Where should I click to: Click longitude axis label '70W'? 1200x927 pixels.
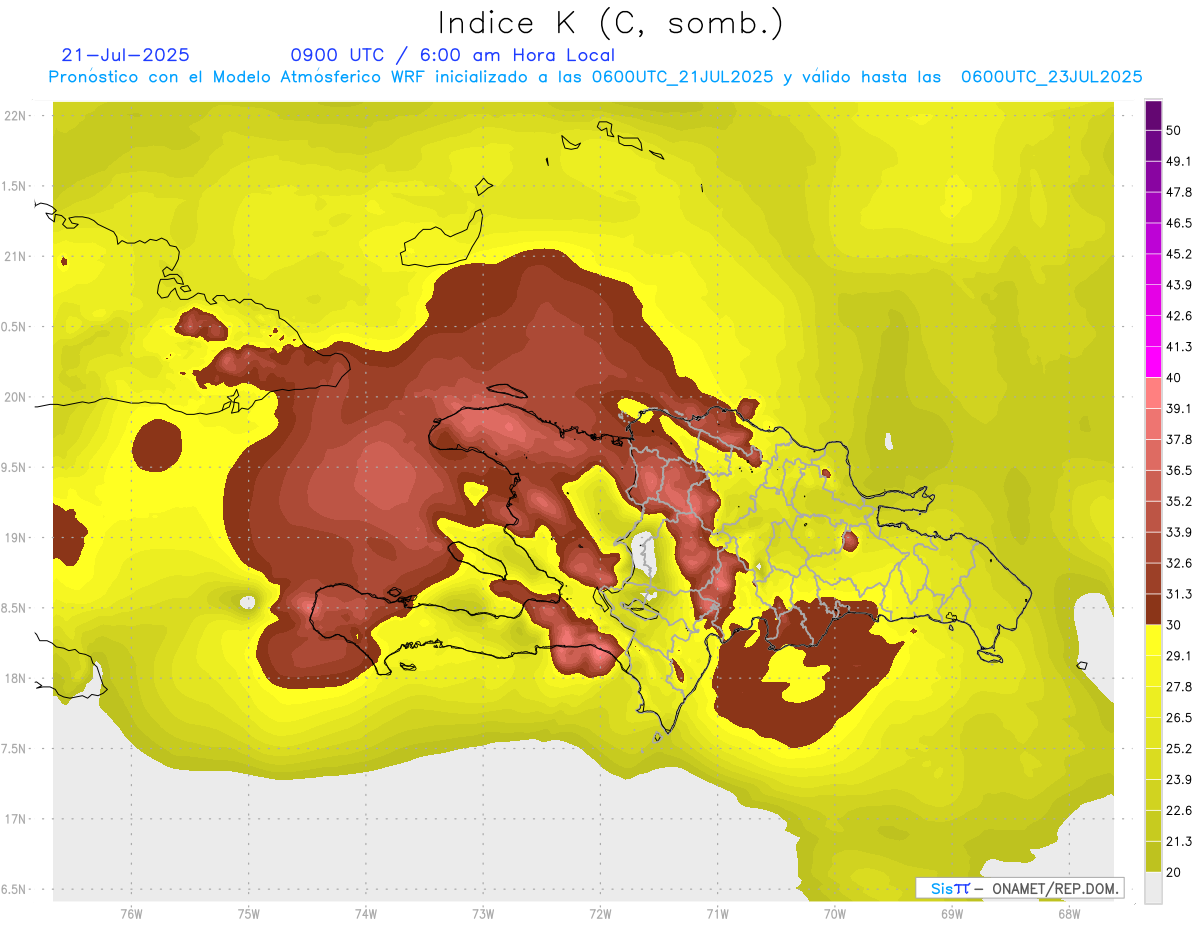pyautogui.click(x=834, y=914)
